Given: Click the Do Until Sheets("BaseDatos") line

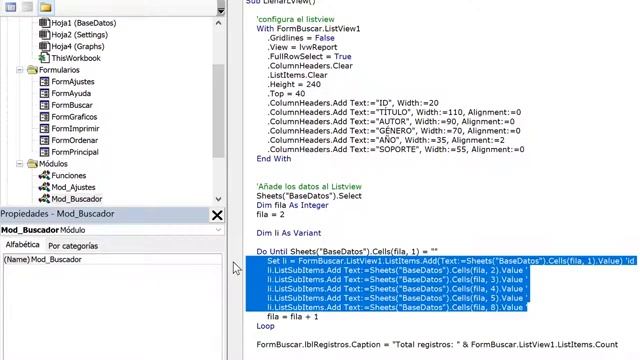Looking at the screenshot, I should tap(347, 251).
